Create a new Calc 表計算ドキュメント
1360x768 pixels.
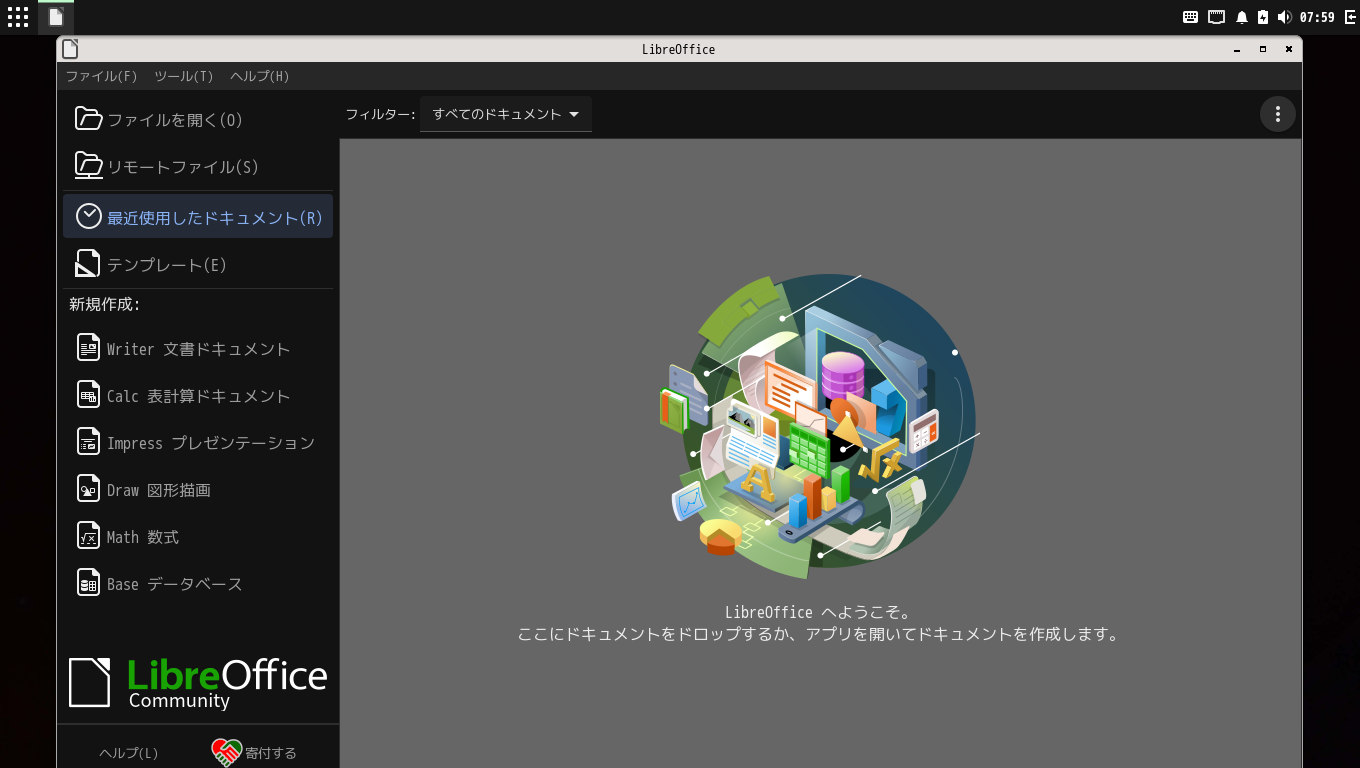[198, 395]
